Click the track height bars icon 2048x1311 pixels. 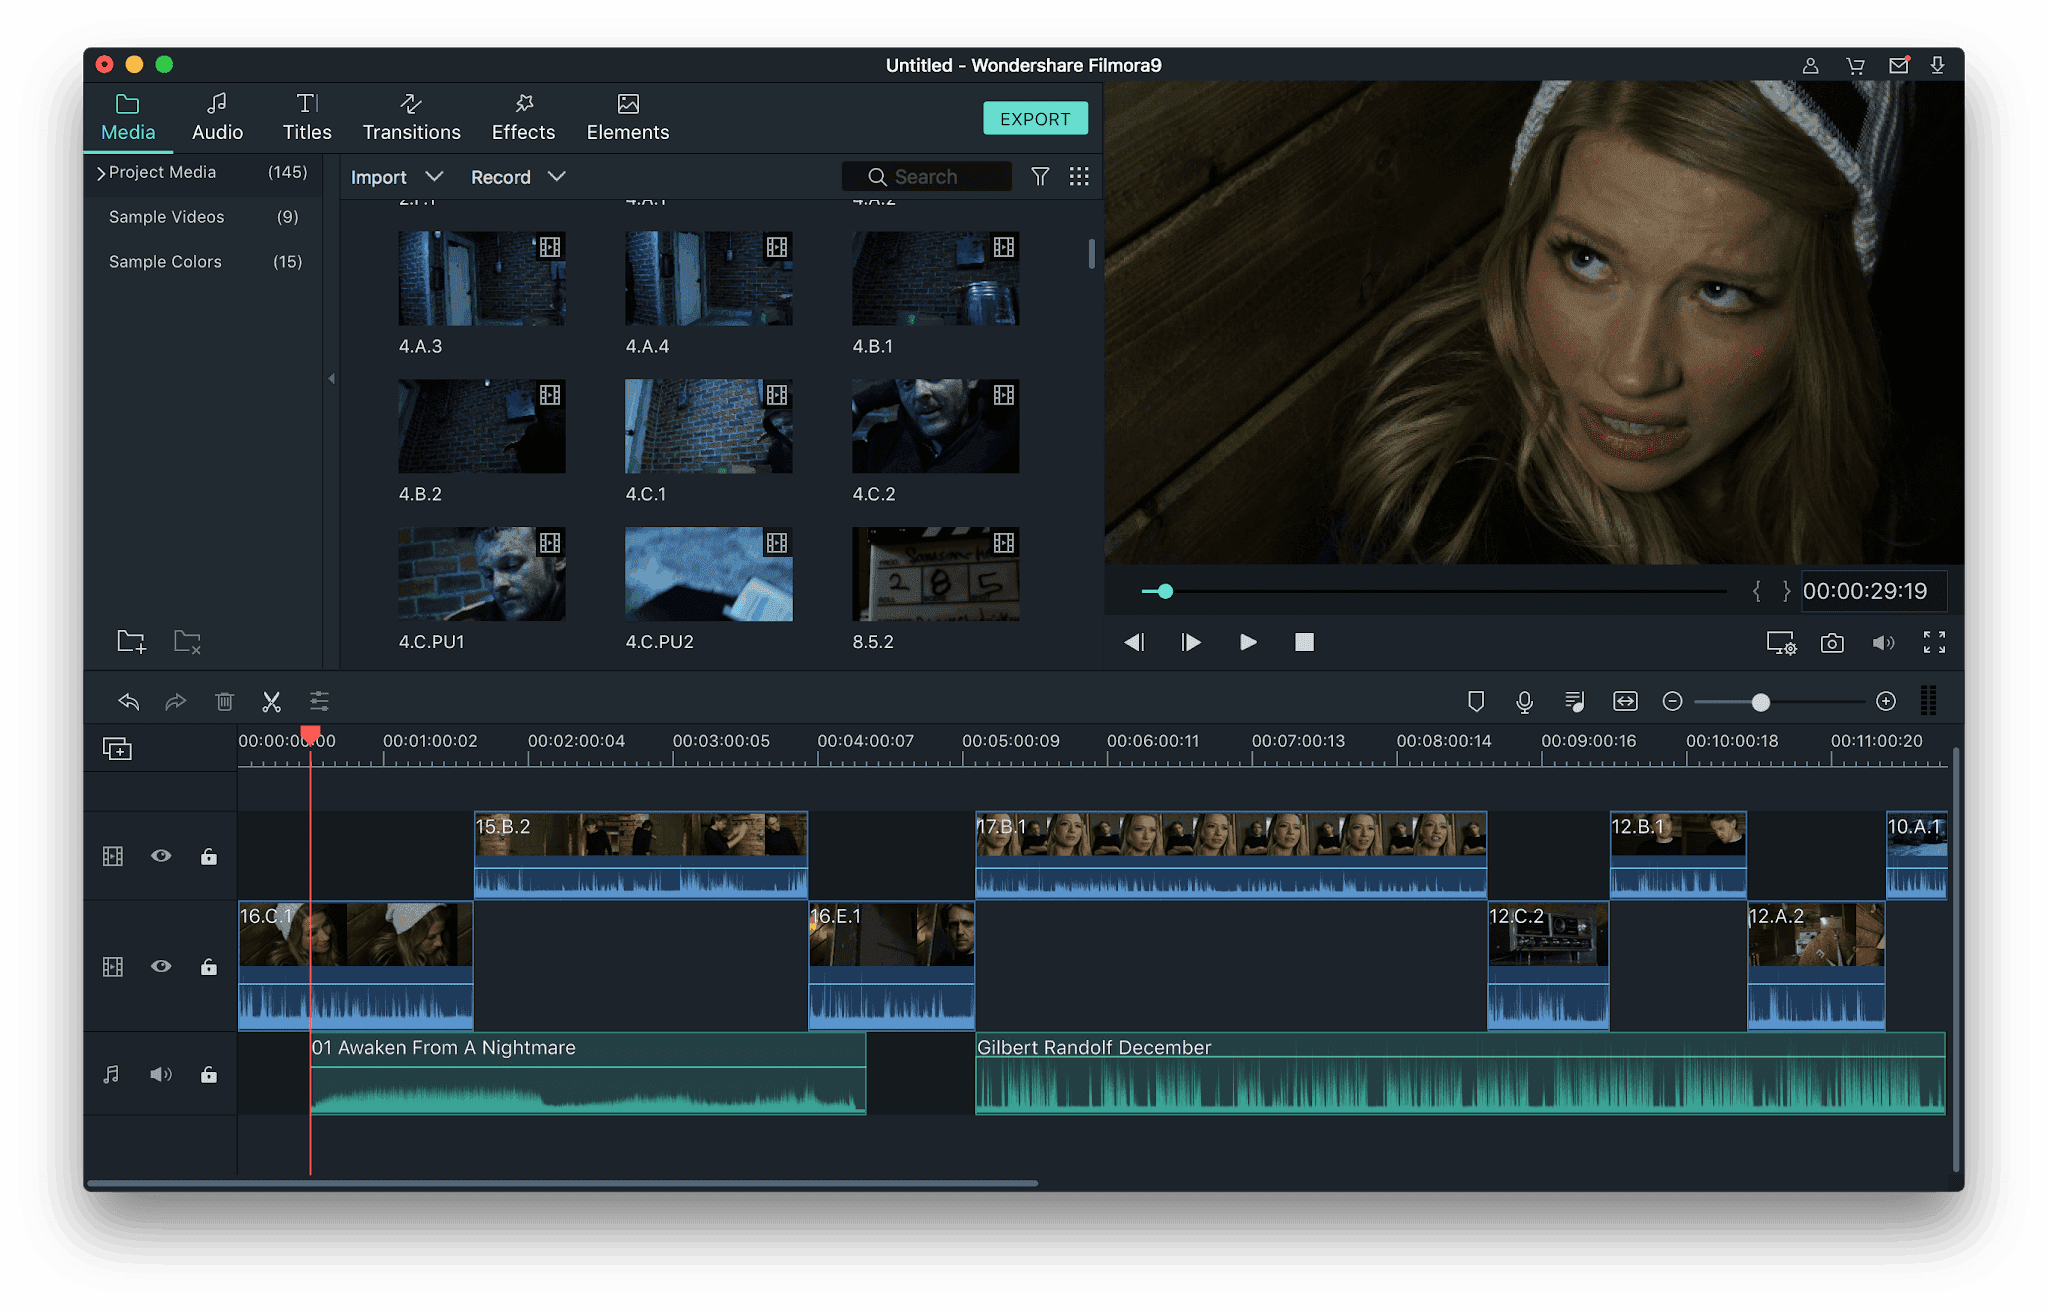1929,701
